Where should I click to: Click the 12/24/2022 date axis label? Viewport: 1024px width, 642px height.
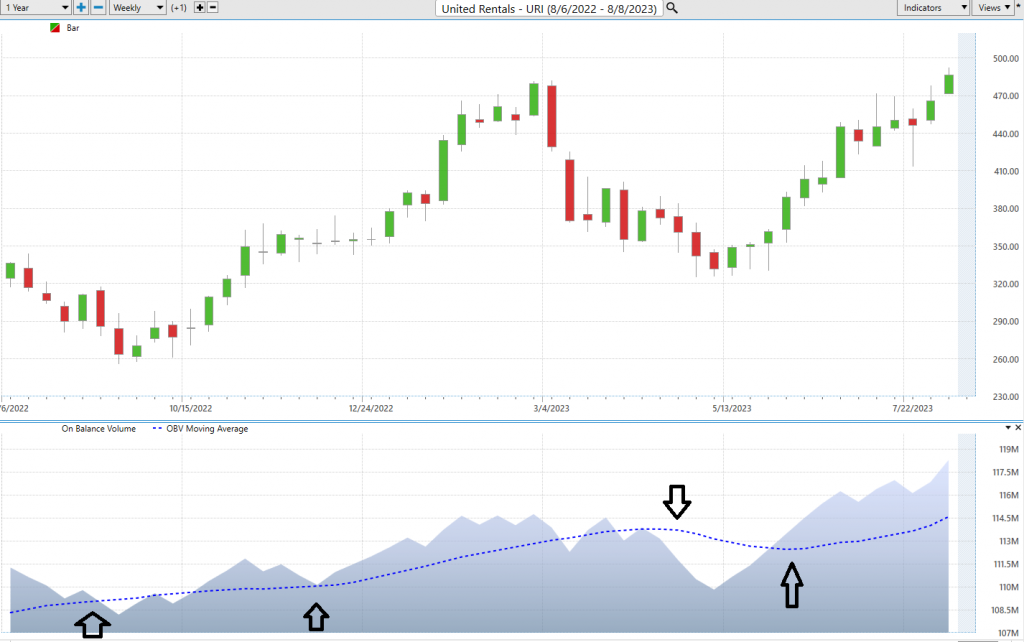pyautogui.click(x=371, y=408)
